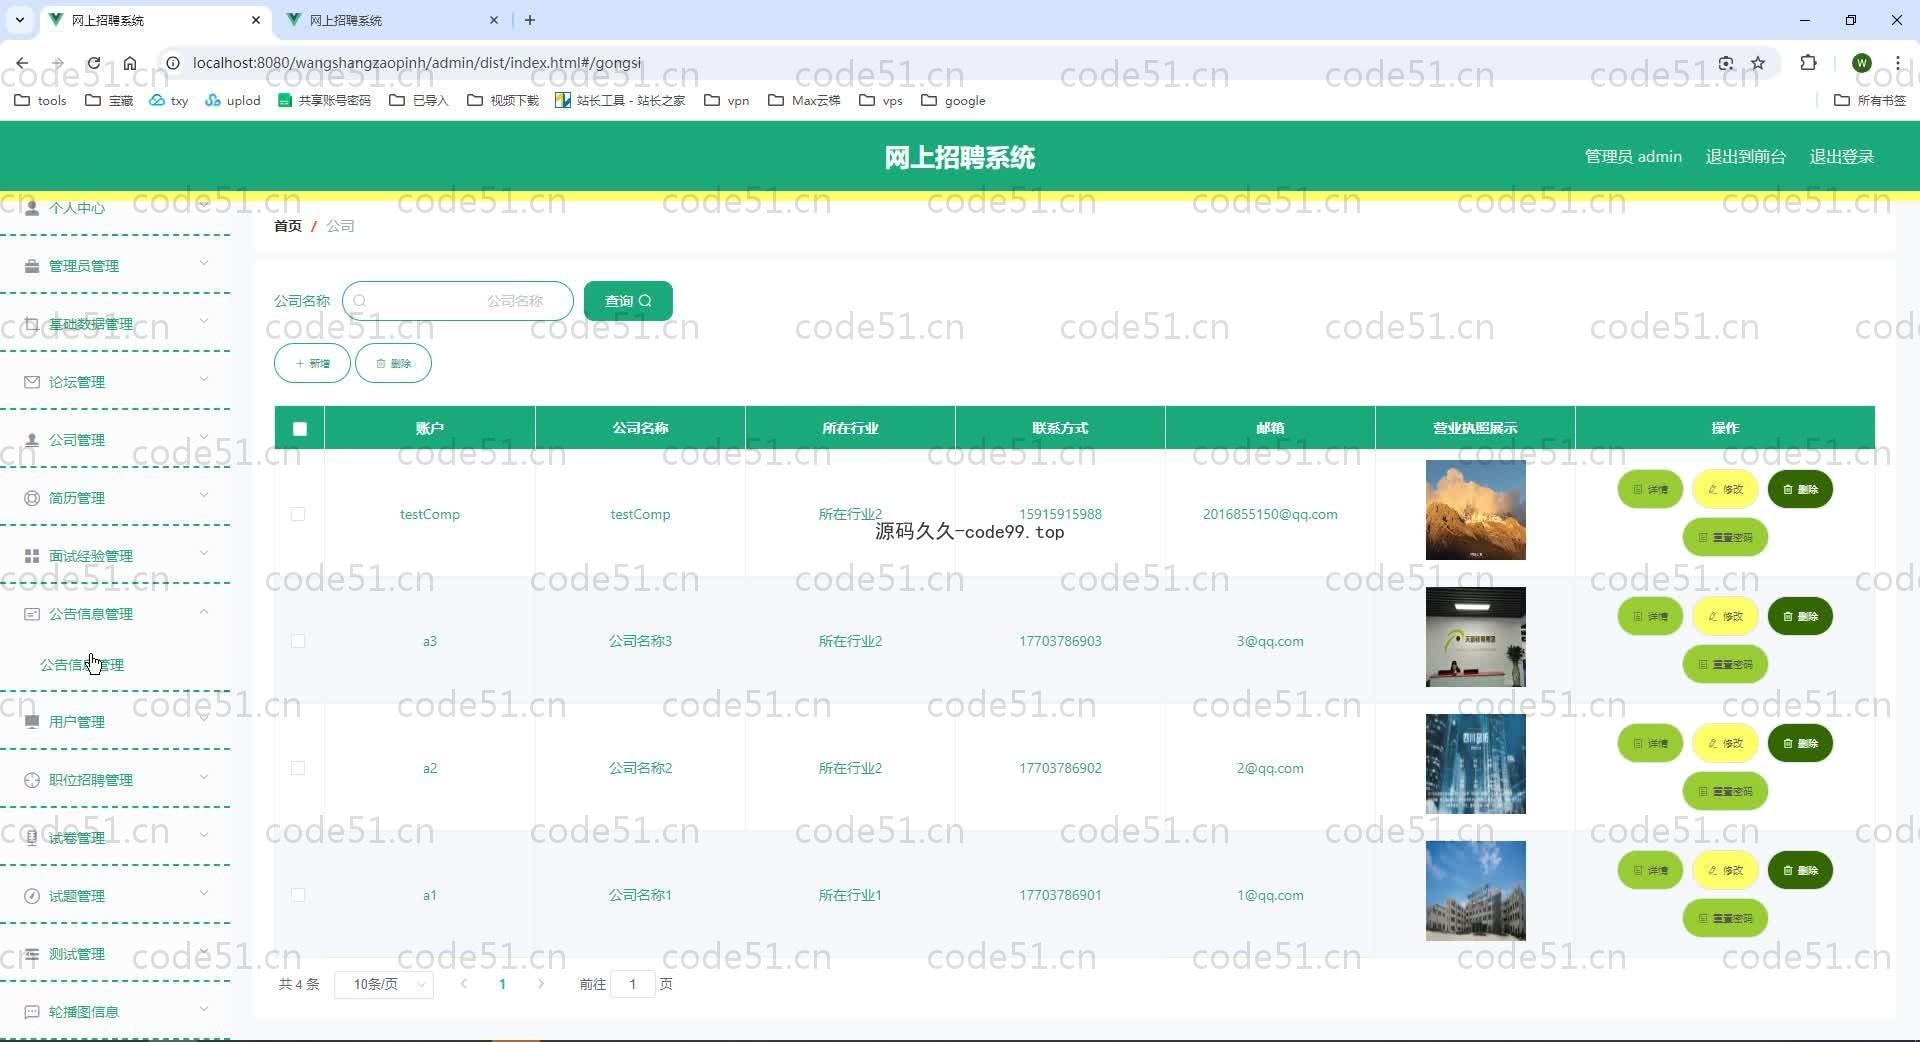Expand the 论坛管理 menu chevron
The width and height of the screenshot is (1920, 1042).
[x=204, y=380]
